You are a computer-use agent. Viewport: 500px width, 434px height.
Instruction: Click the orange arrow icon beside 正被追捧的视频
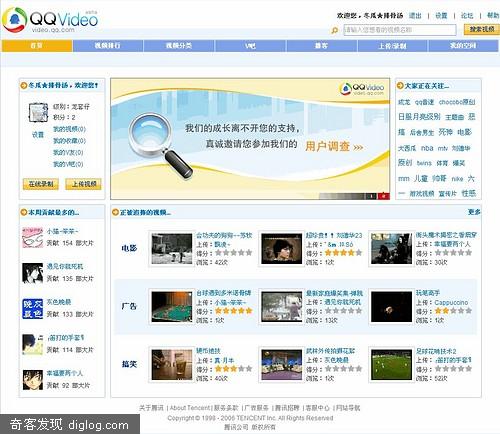[115, 212]
